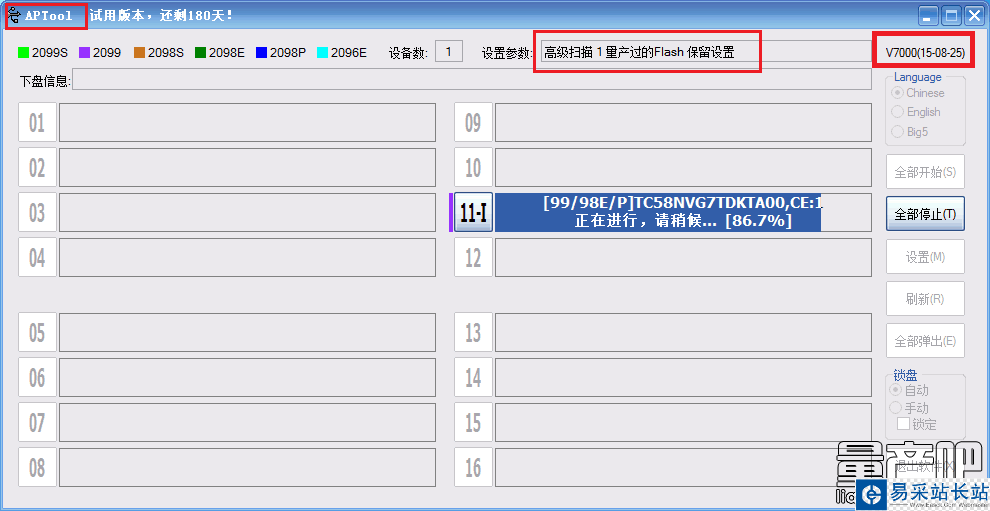Select the Big5 language radio button
Viewport: 990px width, 511px height.
click(897, 131)
